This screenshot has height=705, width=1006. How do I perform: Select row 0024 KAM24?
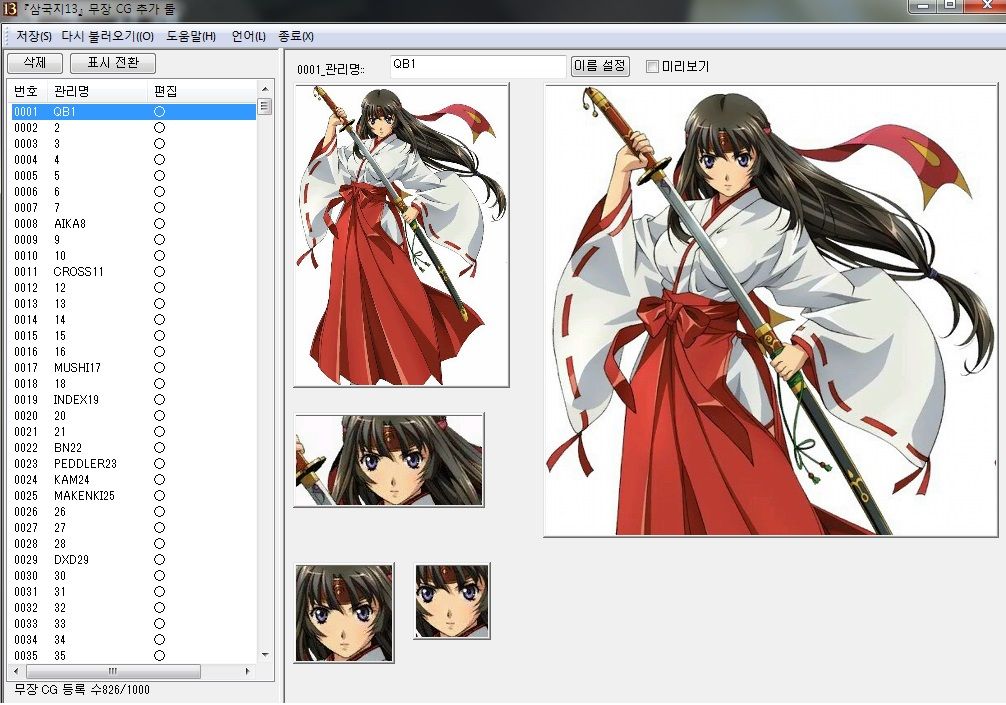[x=133, y=480]
